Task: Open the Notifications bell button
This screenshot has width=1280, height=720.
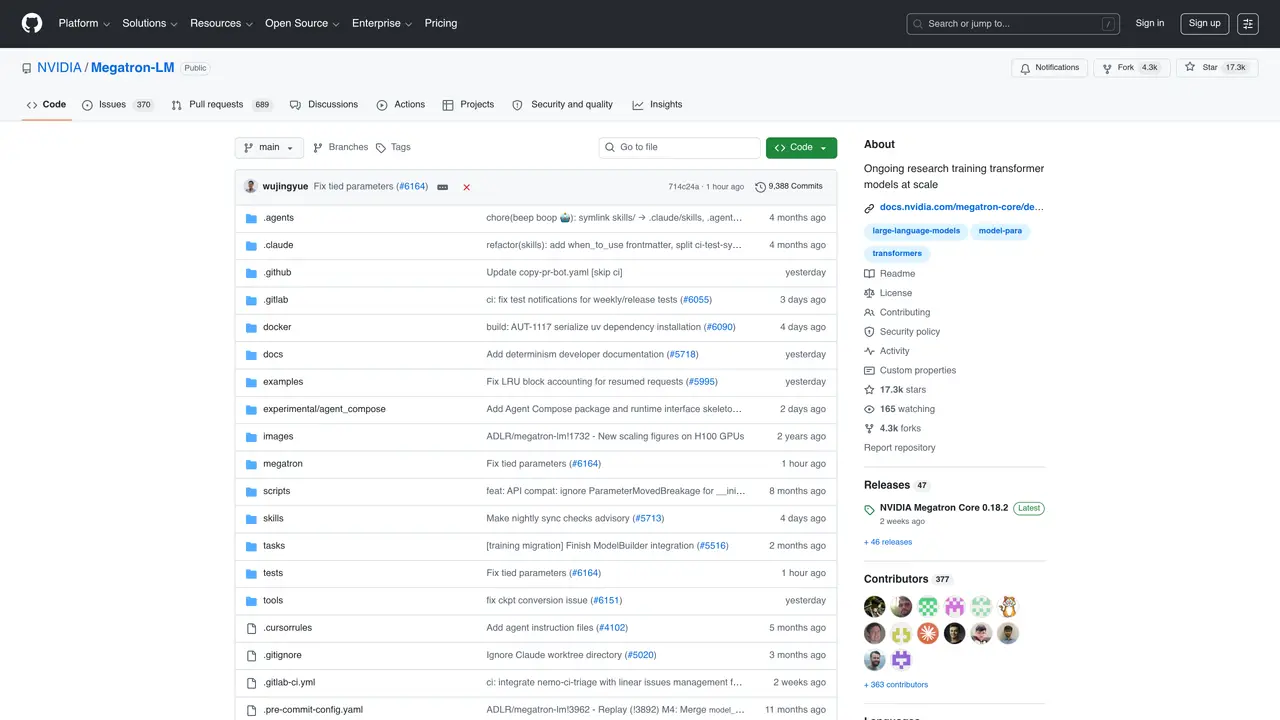Action: click(1049, 68)
